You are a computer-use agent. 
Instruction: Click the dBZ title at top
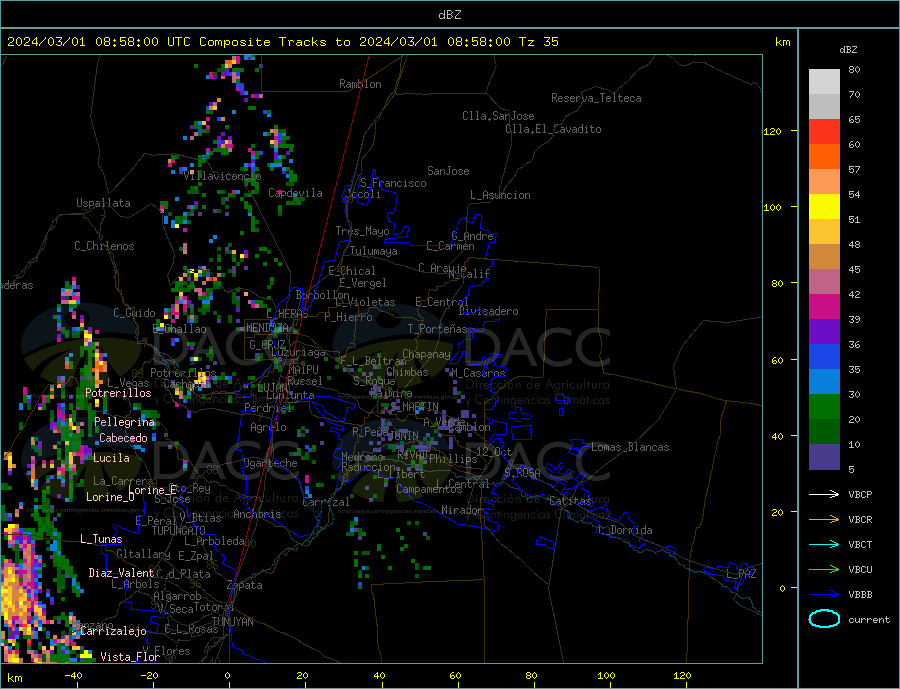pos(449,15)
